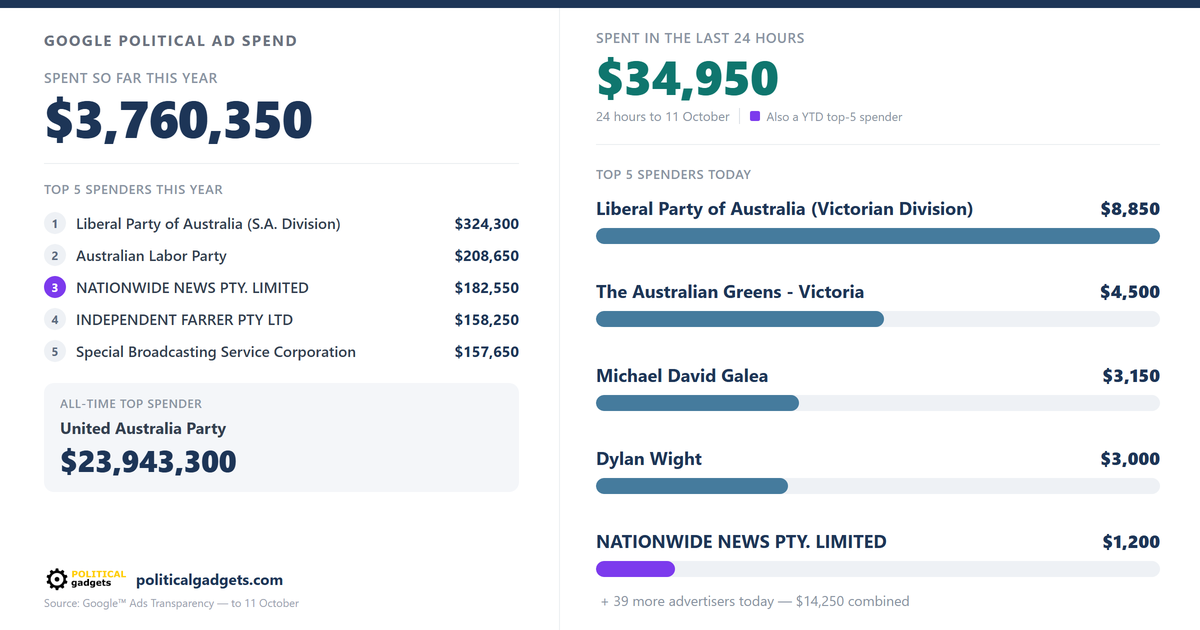
Task: Click the SPENT IN THE LAST 24 HOURS label
Action: coord(700,38)
